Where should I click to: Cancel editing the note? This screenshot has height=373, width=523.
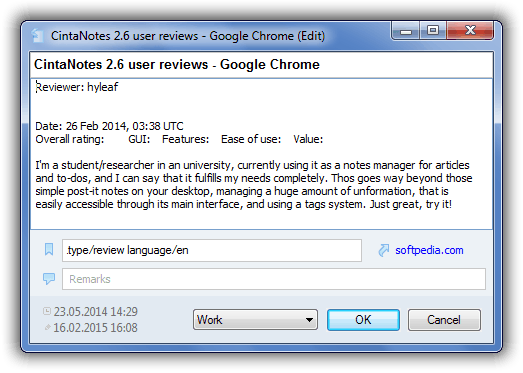point(444,320)
